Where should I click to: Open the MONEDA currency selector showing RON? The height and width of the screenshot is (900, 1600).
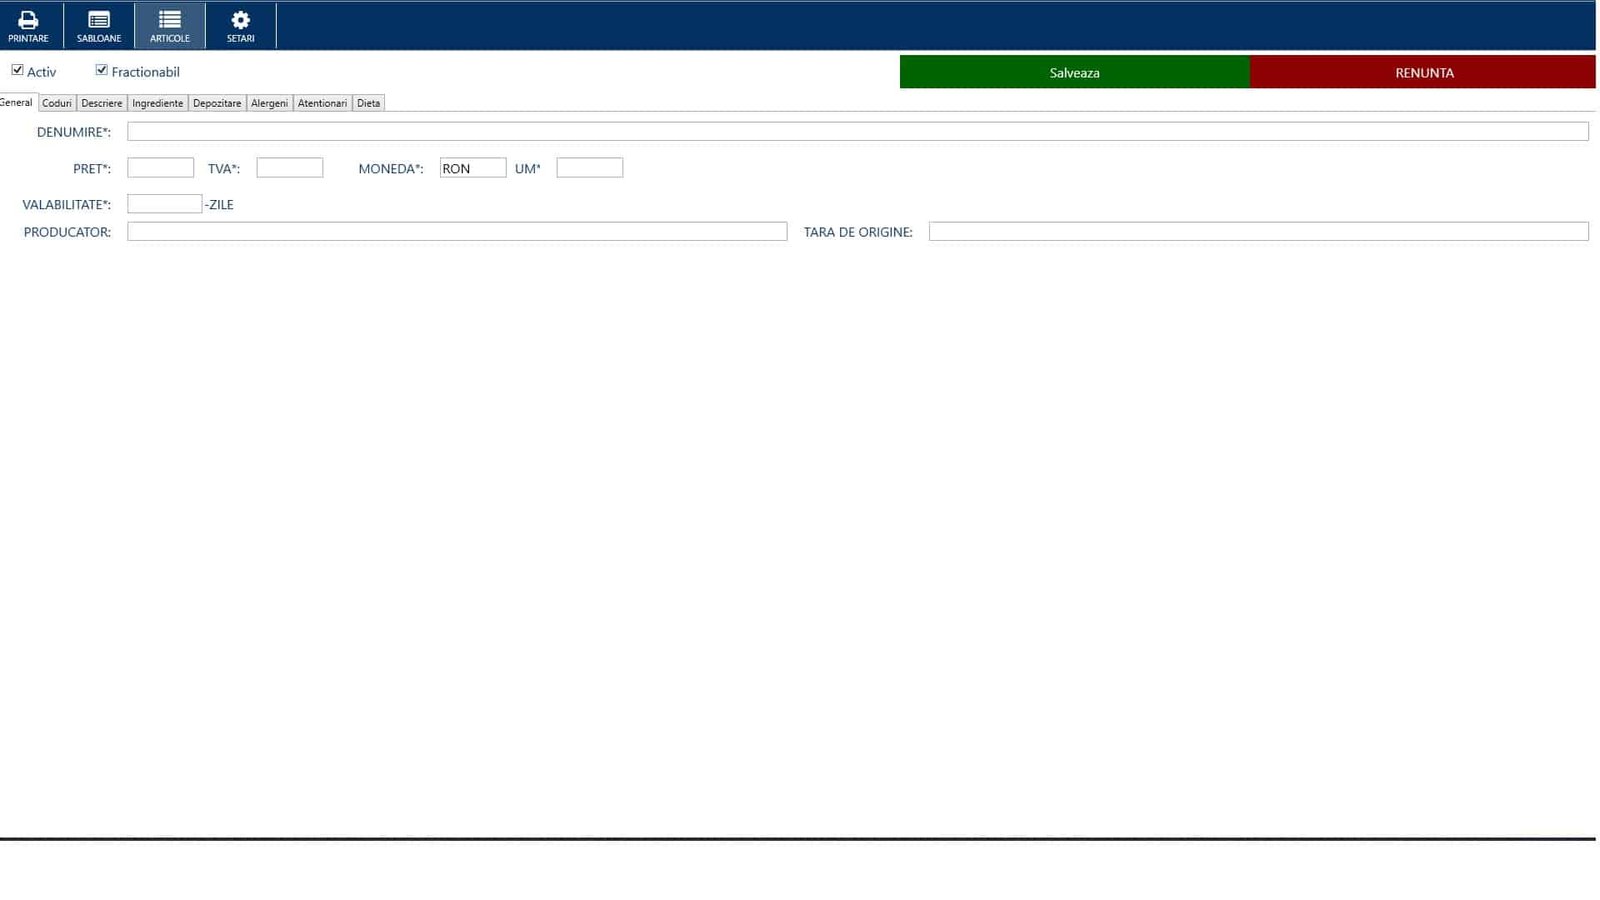coord(473,167)
